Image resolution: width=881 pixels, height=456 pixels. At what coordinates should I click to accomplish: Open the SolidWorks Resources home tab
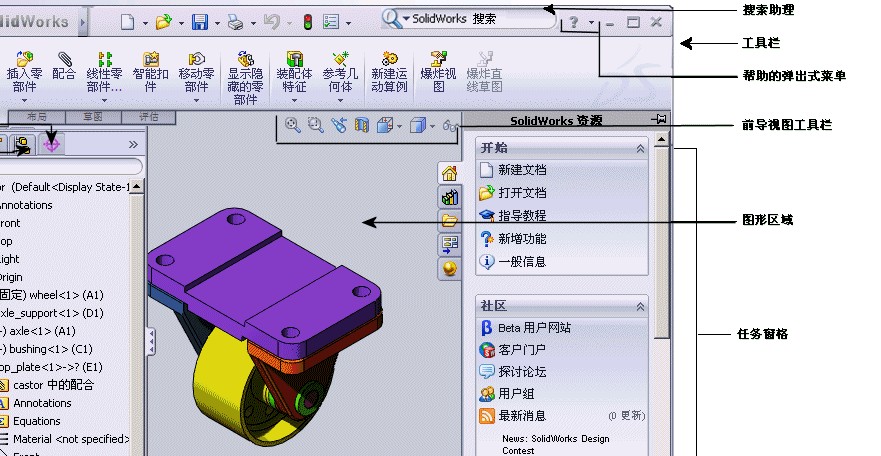click(449, 173)
